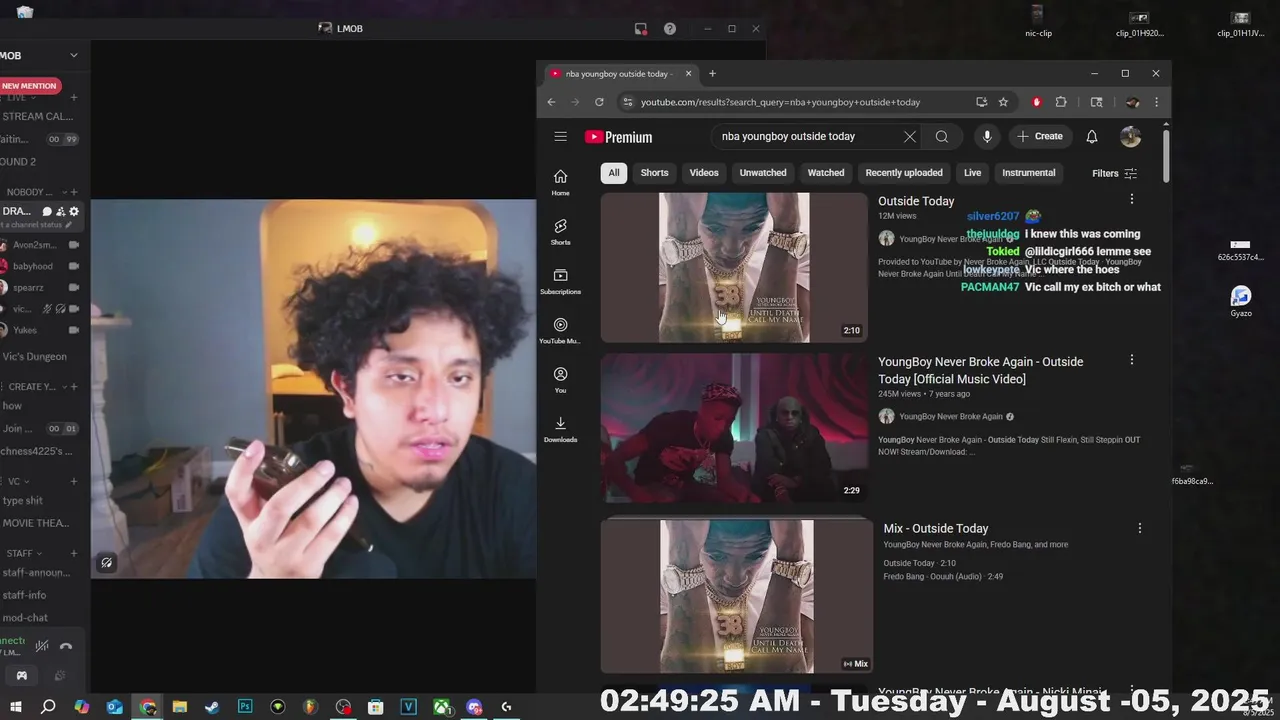This screenshot has height=720, width=1280.
Task: Open Discord help question mark icon
Action: click(x=670, y=29)
